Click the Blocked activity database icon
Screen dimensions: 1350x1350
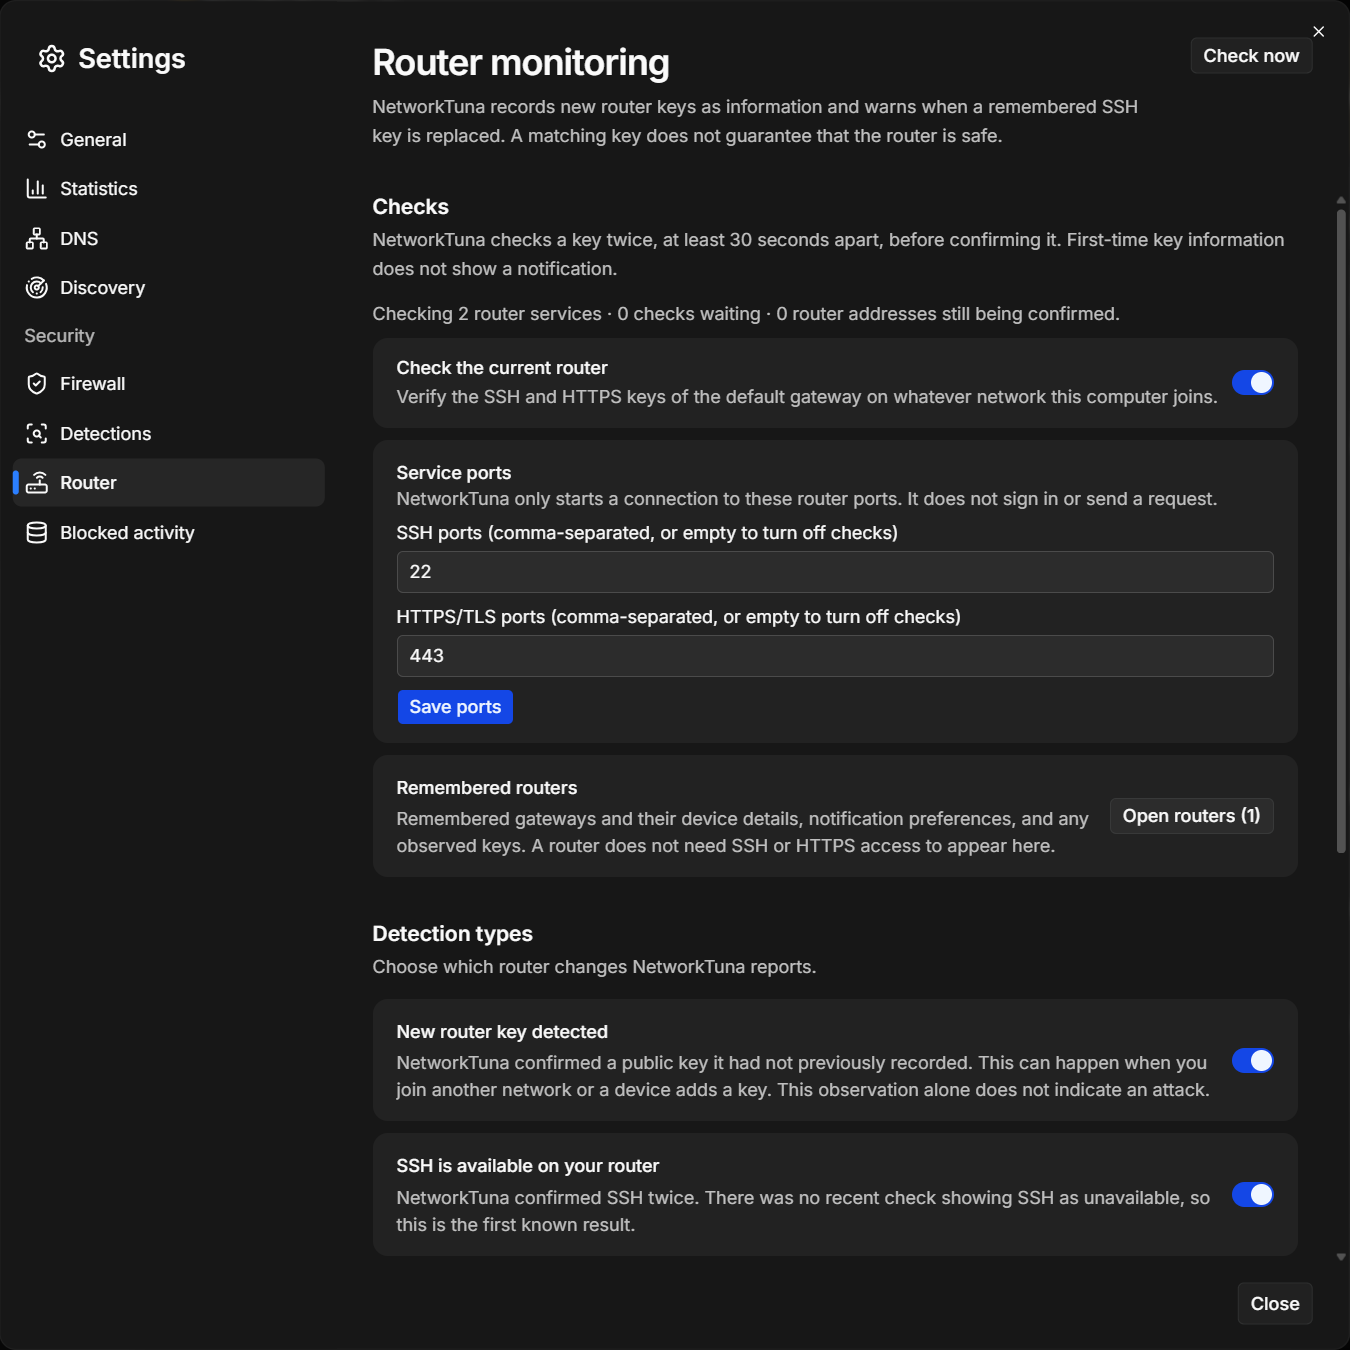coord(37,533)
